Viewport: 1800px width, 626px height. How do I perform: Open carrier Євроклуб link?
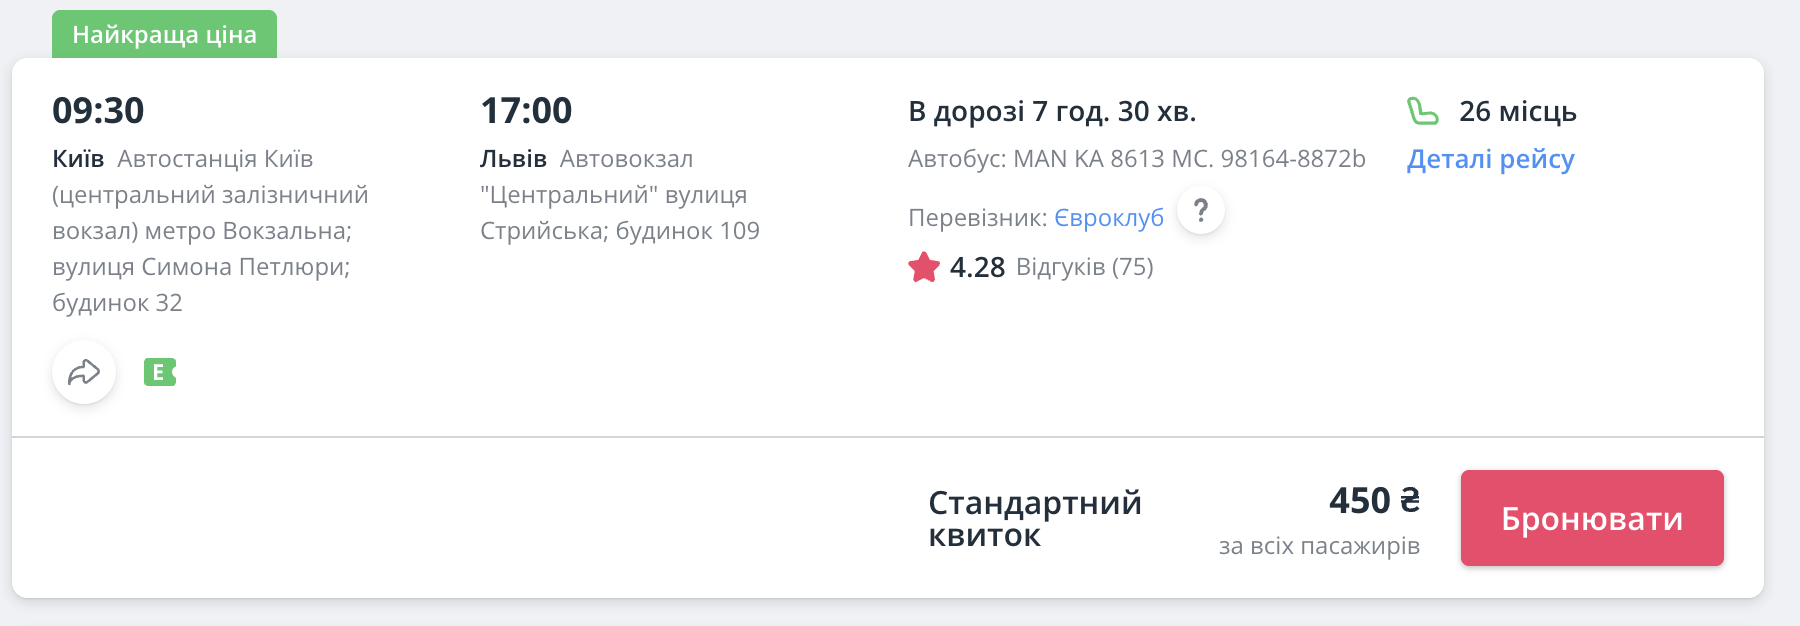(1109, 218)
